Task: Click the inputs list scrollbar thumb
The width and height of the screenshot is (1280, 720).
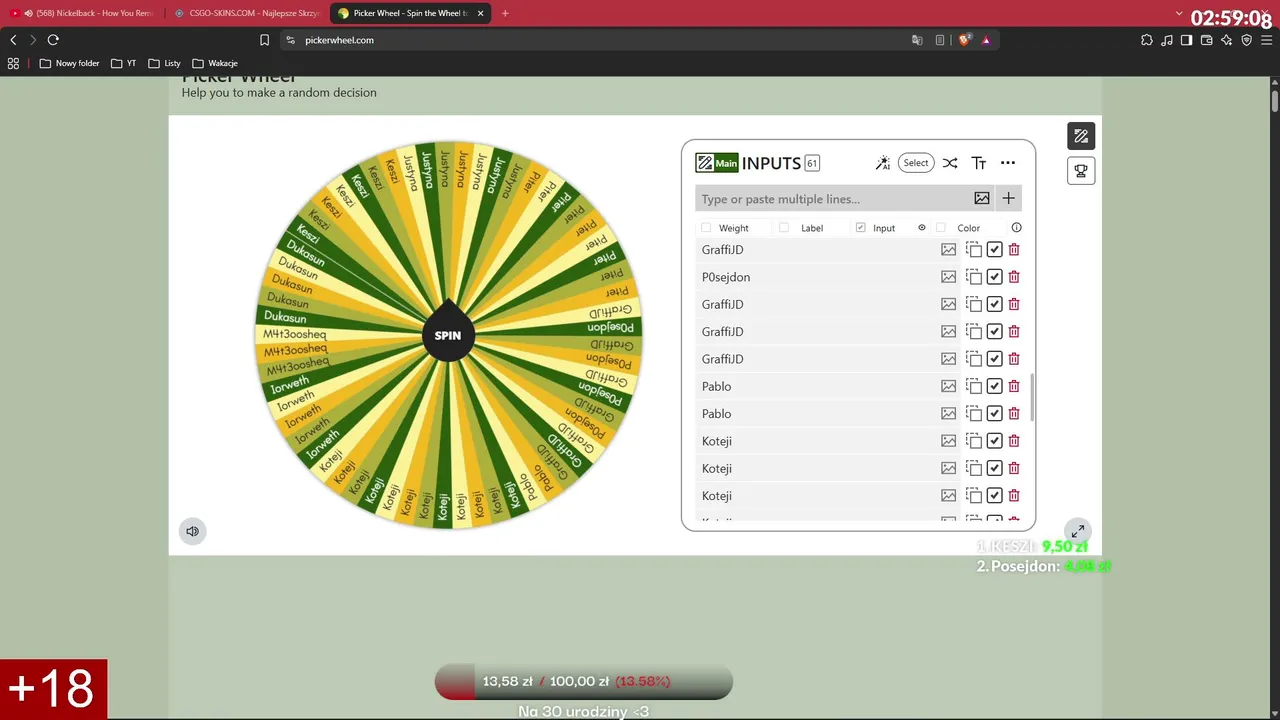Action: 1032,398
